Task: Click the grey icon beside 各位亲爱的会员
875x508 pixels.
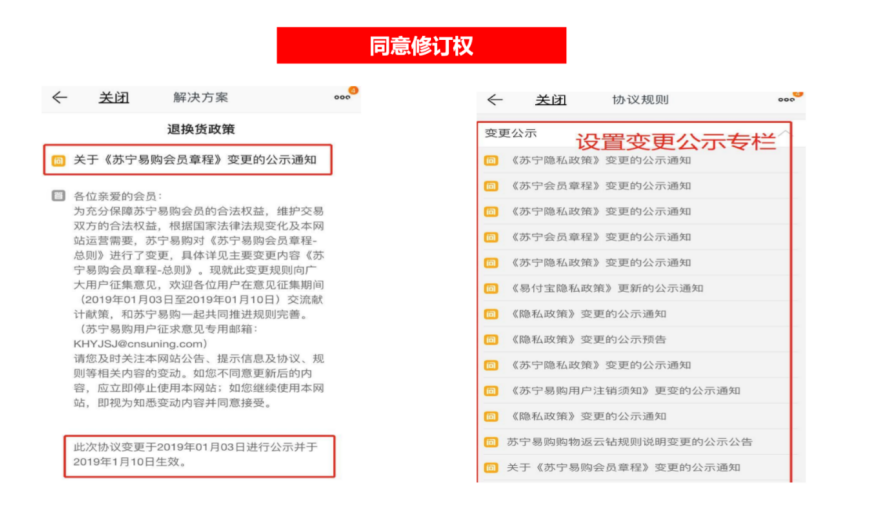Action: point(58,195)
